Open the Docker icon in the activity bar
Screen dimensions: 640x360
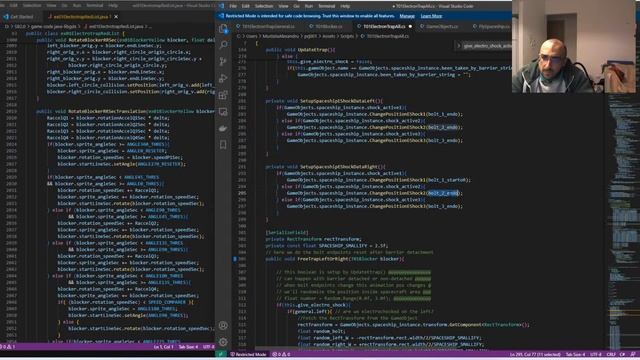point(223,128)
